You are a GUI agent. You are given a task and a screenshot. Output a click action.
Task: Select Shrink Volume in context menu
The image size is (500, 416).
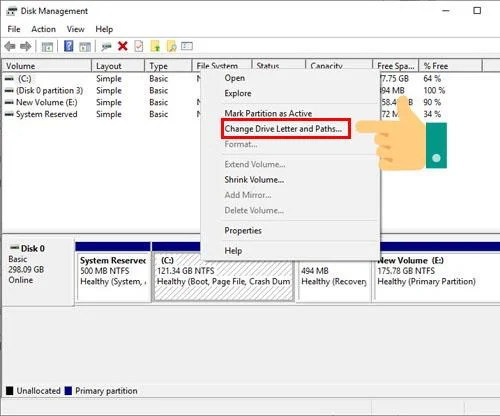point(254,180)
